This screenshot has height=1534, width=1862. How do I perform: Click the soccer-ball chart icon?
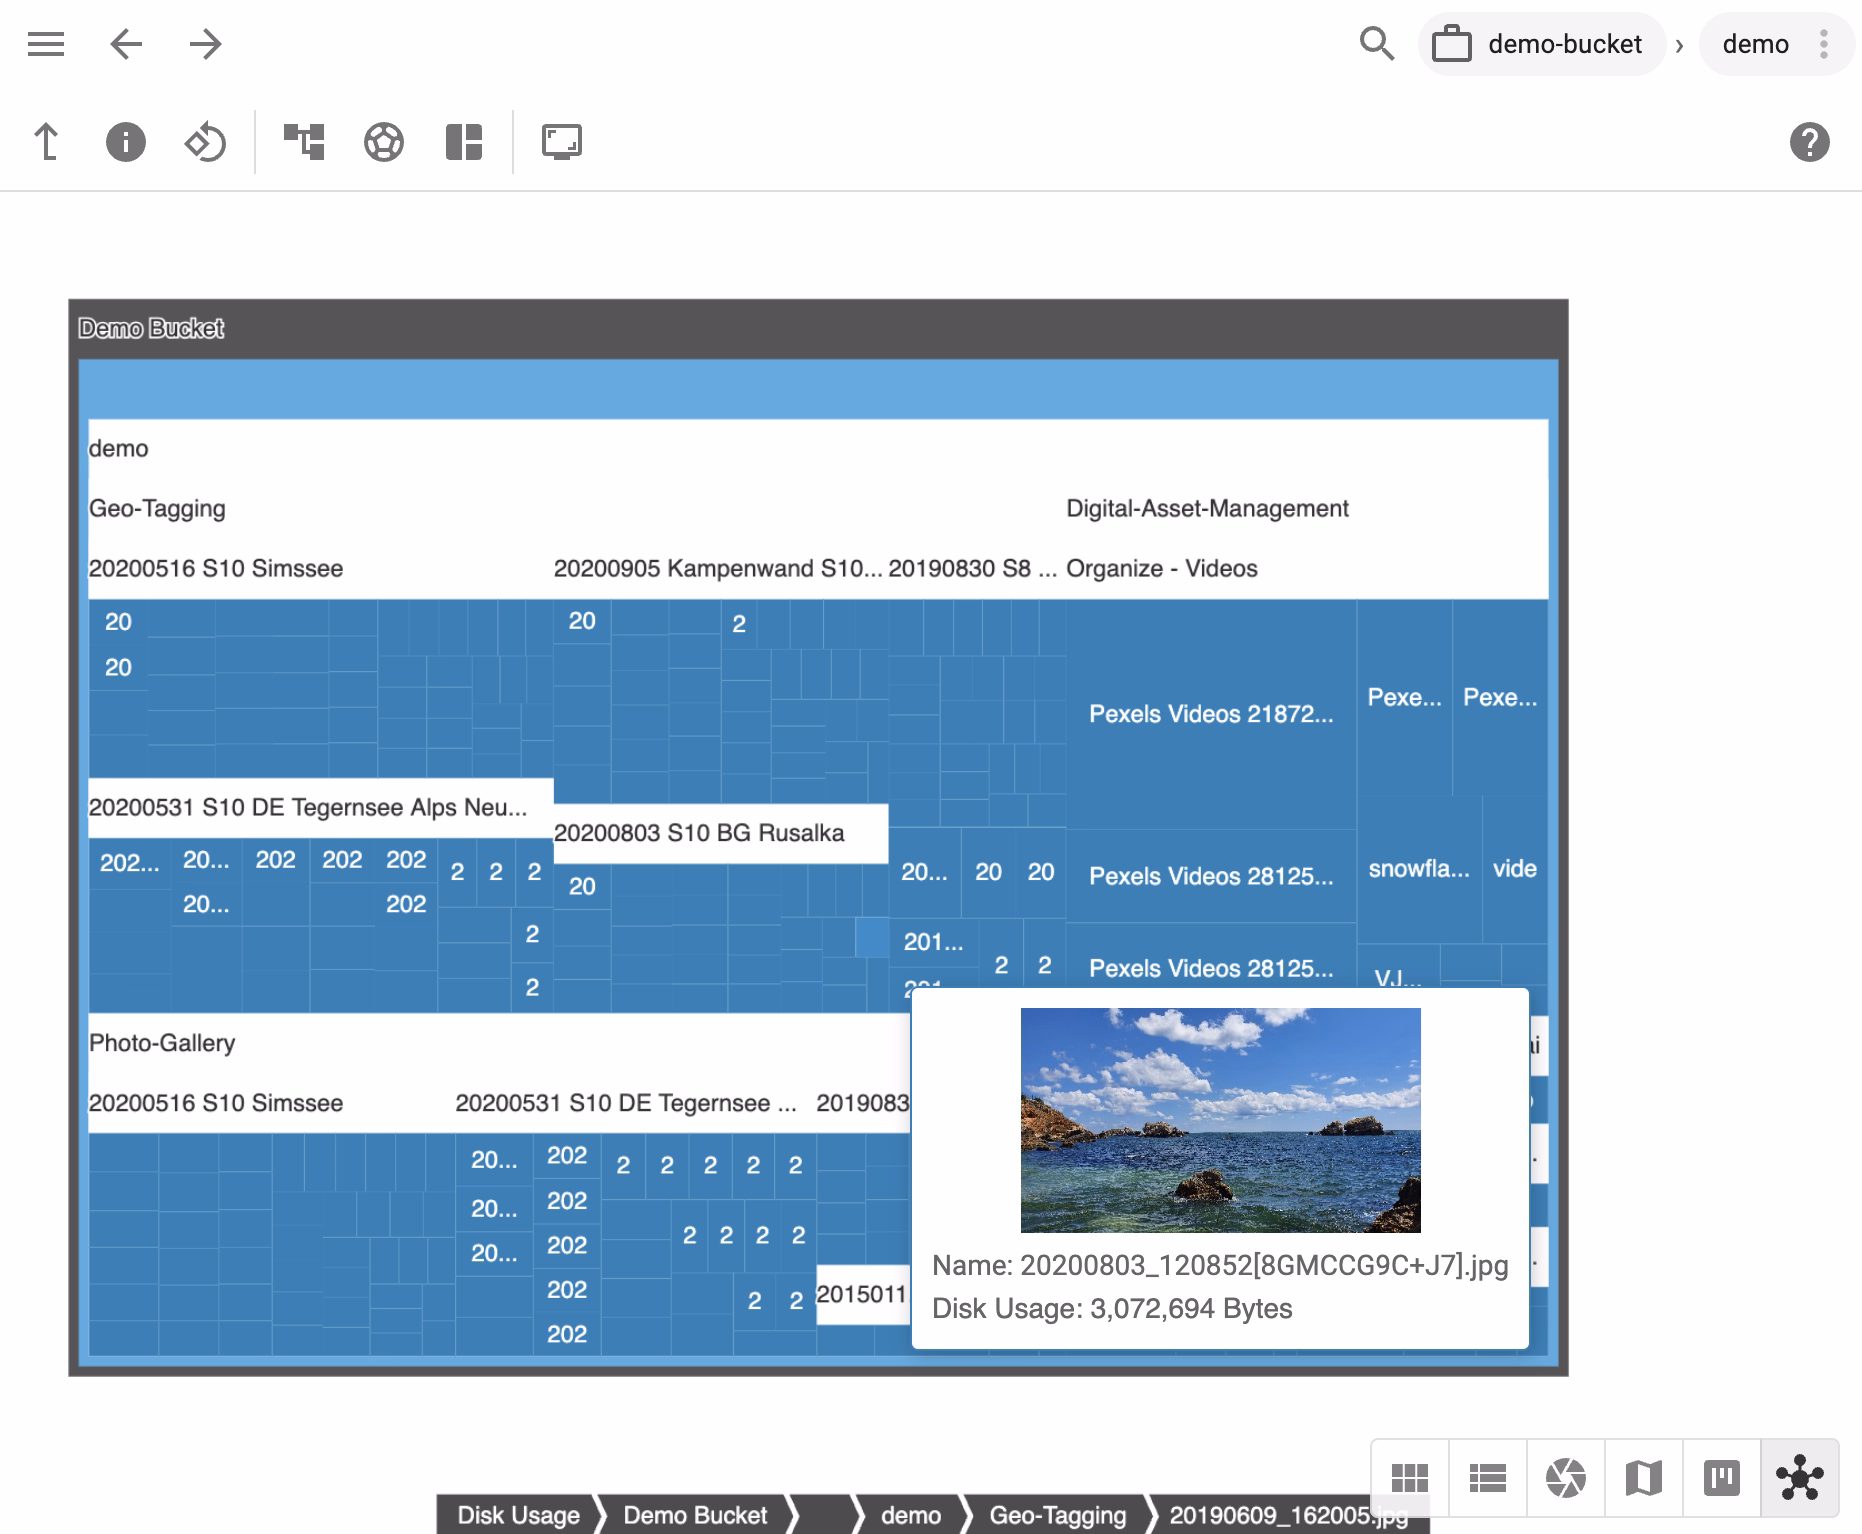[383, 141]
